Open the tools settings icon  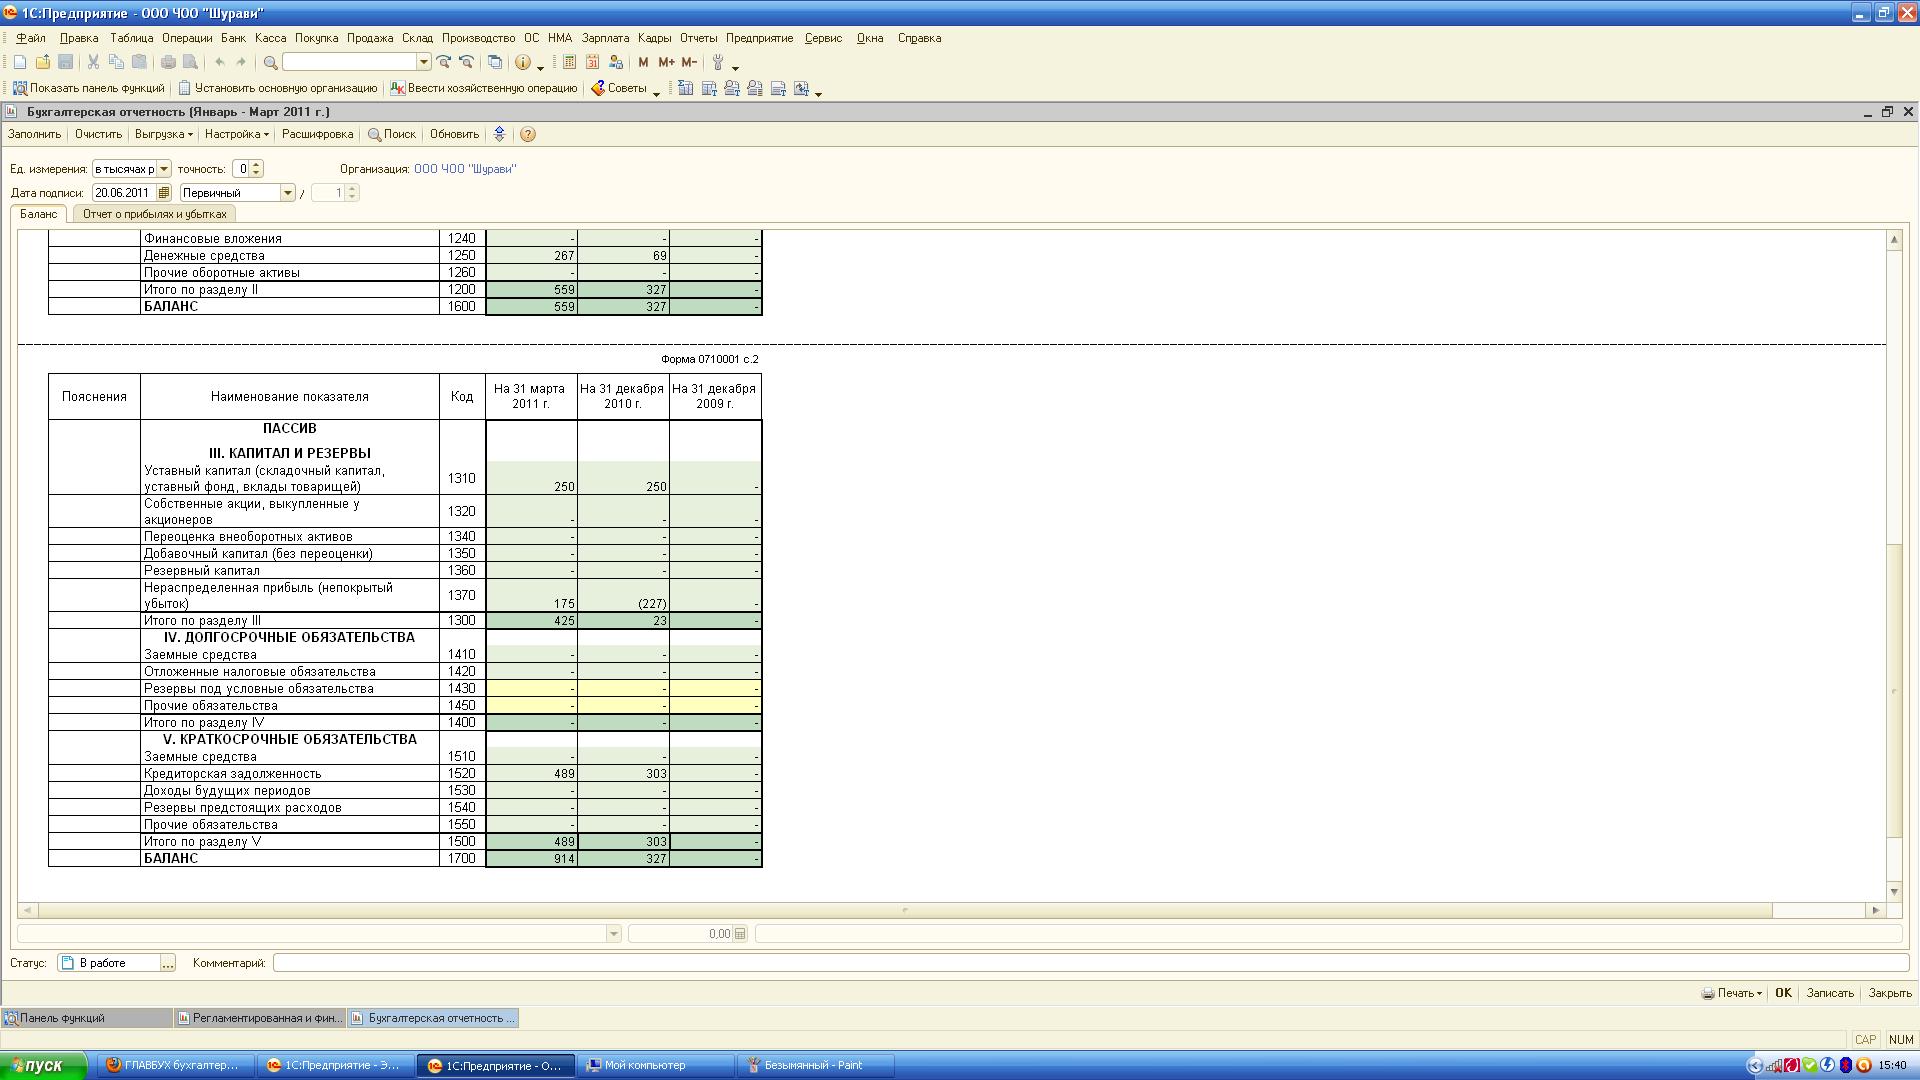pyautogui.click(x=718, y=62)
